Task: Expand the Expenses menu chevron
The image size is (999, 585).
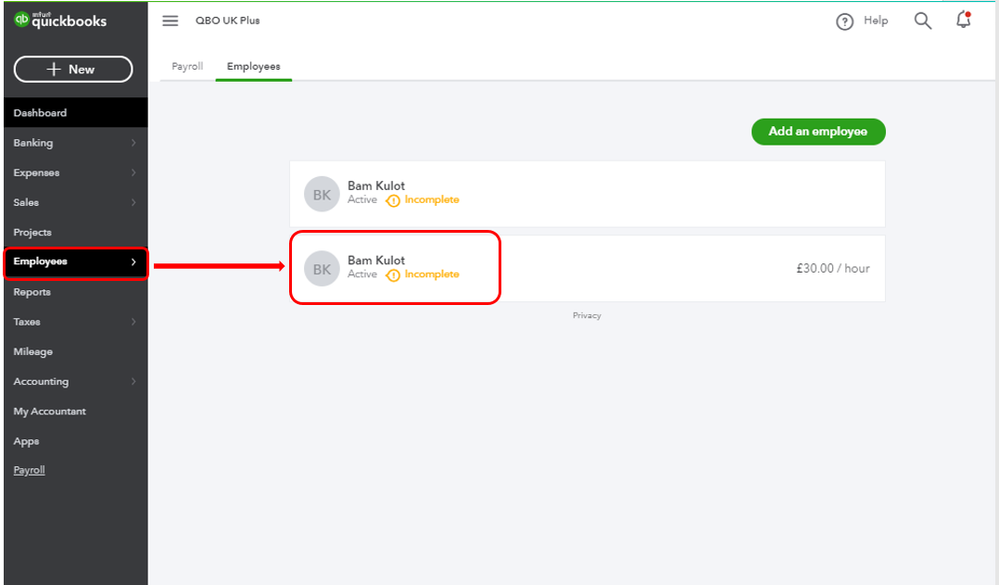Action: click(133, 173)
